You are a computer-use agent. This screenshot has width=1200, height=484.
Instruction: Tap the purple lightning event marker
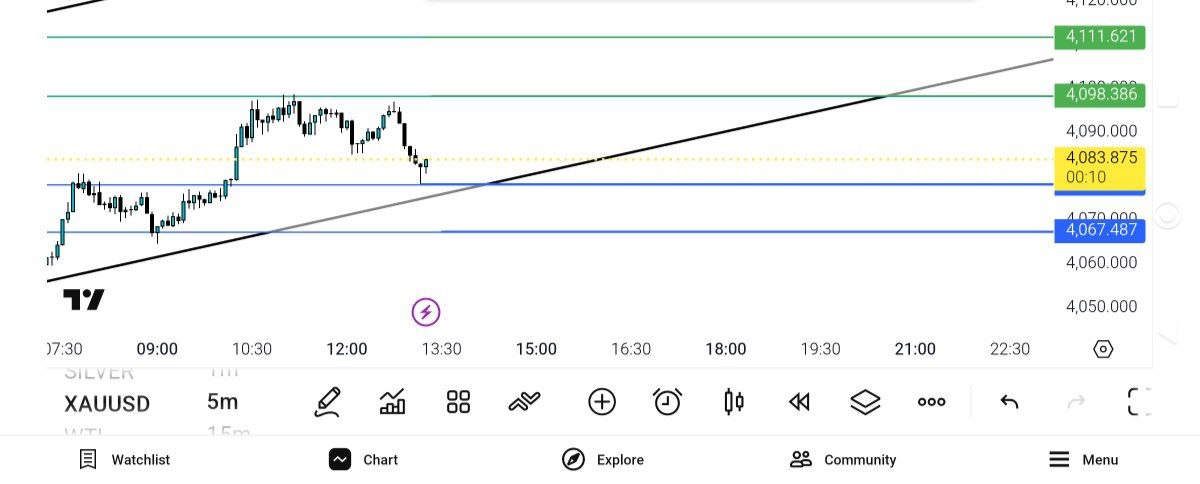coord(426,312)
